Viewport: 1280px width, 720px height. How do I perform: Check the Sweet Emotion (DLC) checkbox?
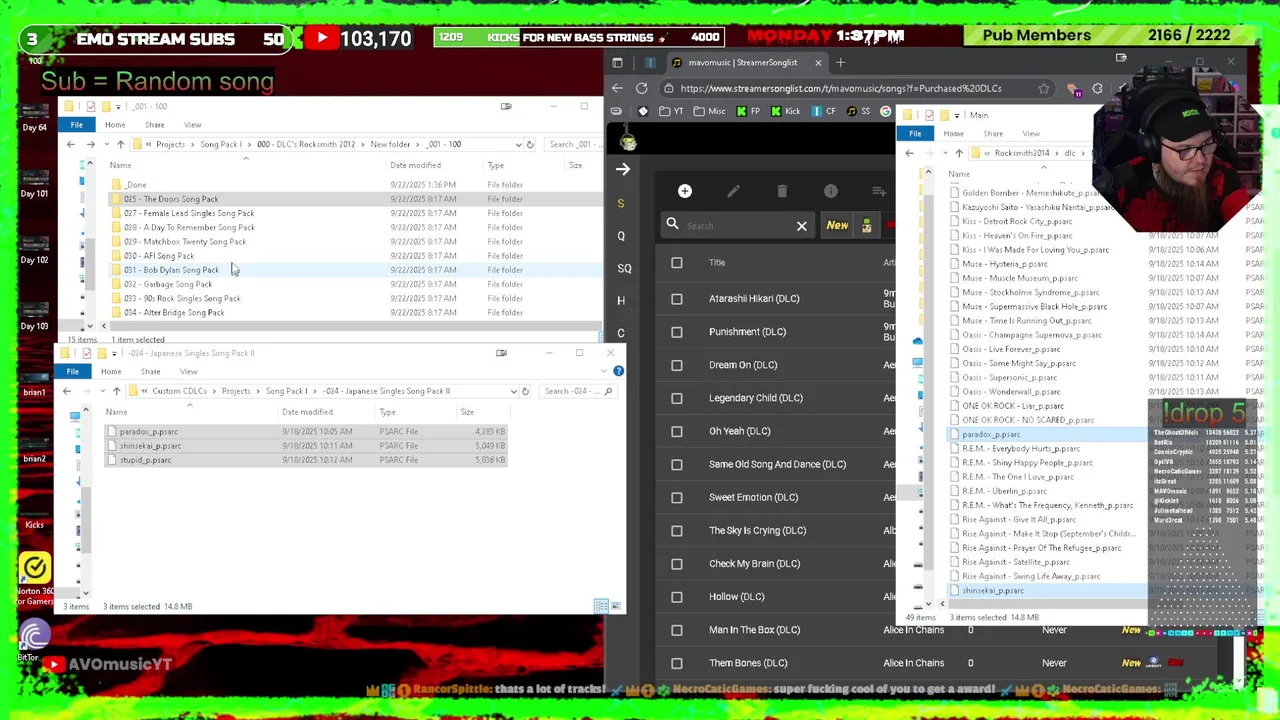tap(677, 497)
